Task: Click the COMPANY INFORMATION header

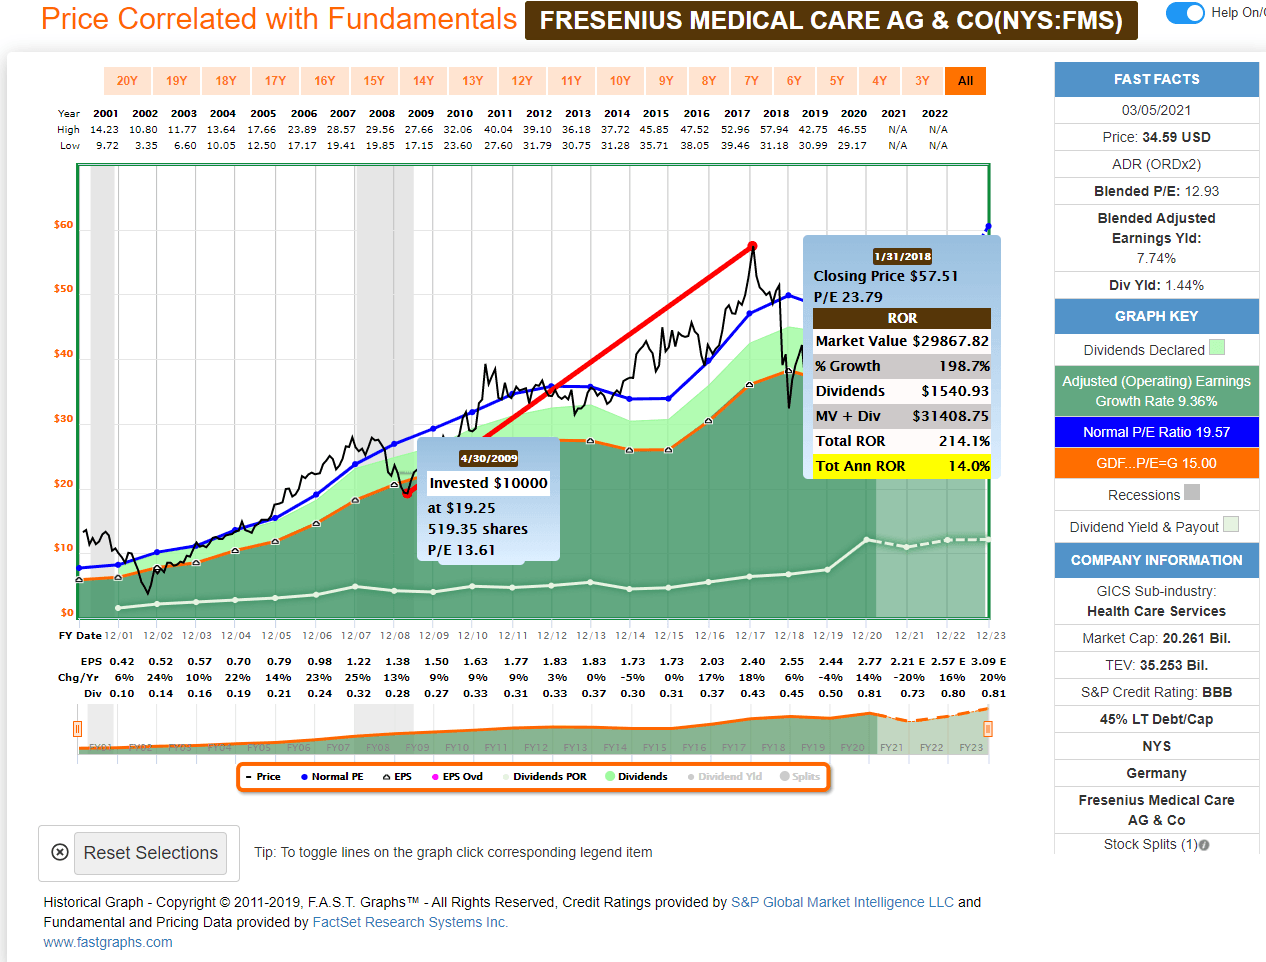Action: (x=1156, y=560)
